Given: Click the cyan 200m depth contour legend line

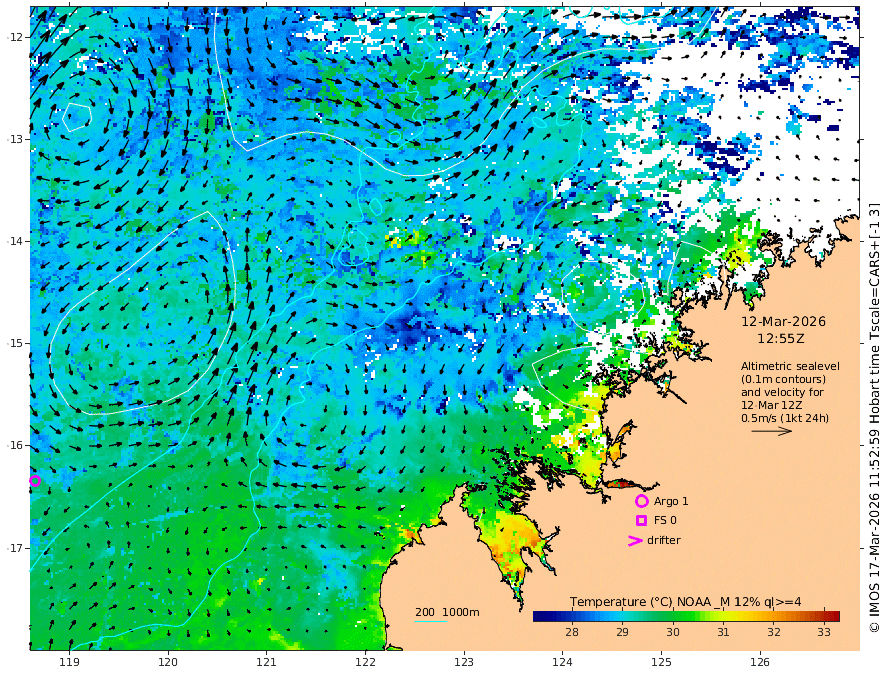Looking at the screenshot, I should coord(431,621).
